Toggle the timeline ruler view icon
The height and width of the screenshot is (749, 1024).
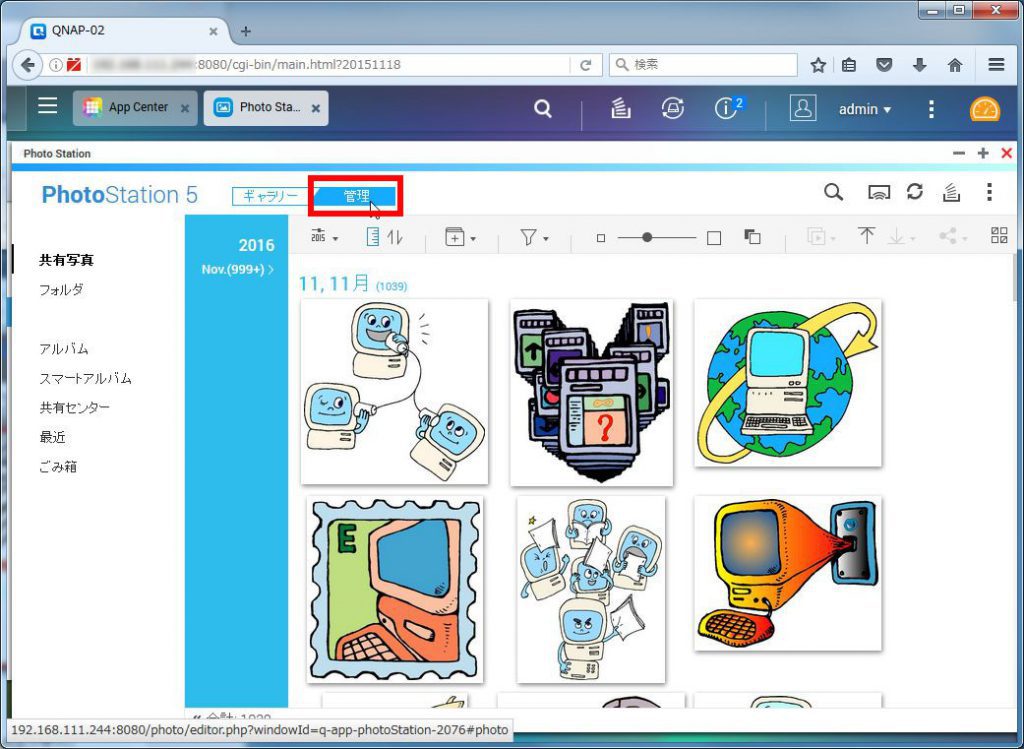point(372,236)
